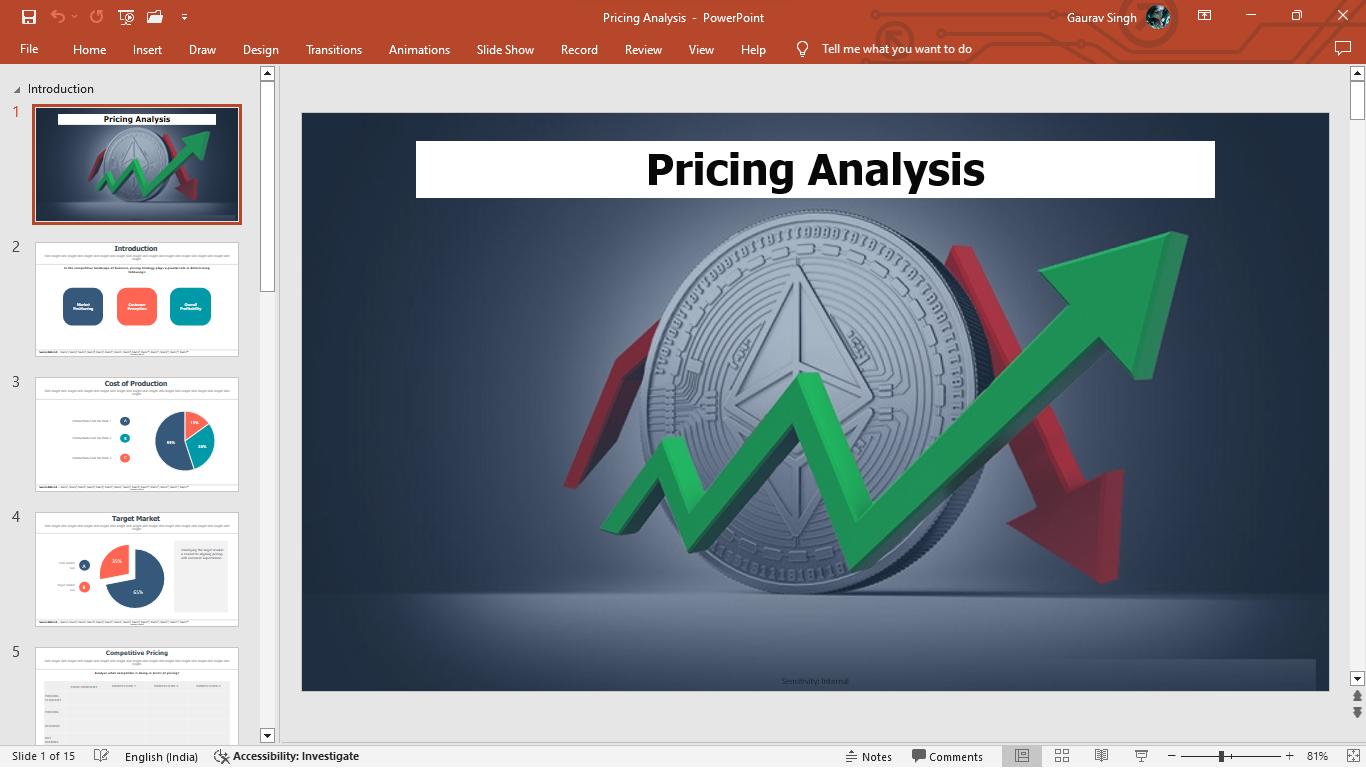The image size is (1366, 768).
Task: Go to the previous slide with double-up arrow
Action: coord(1357,696)
